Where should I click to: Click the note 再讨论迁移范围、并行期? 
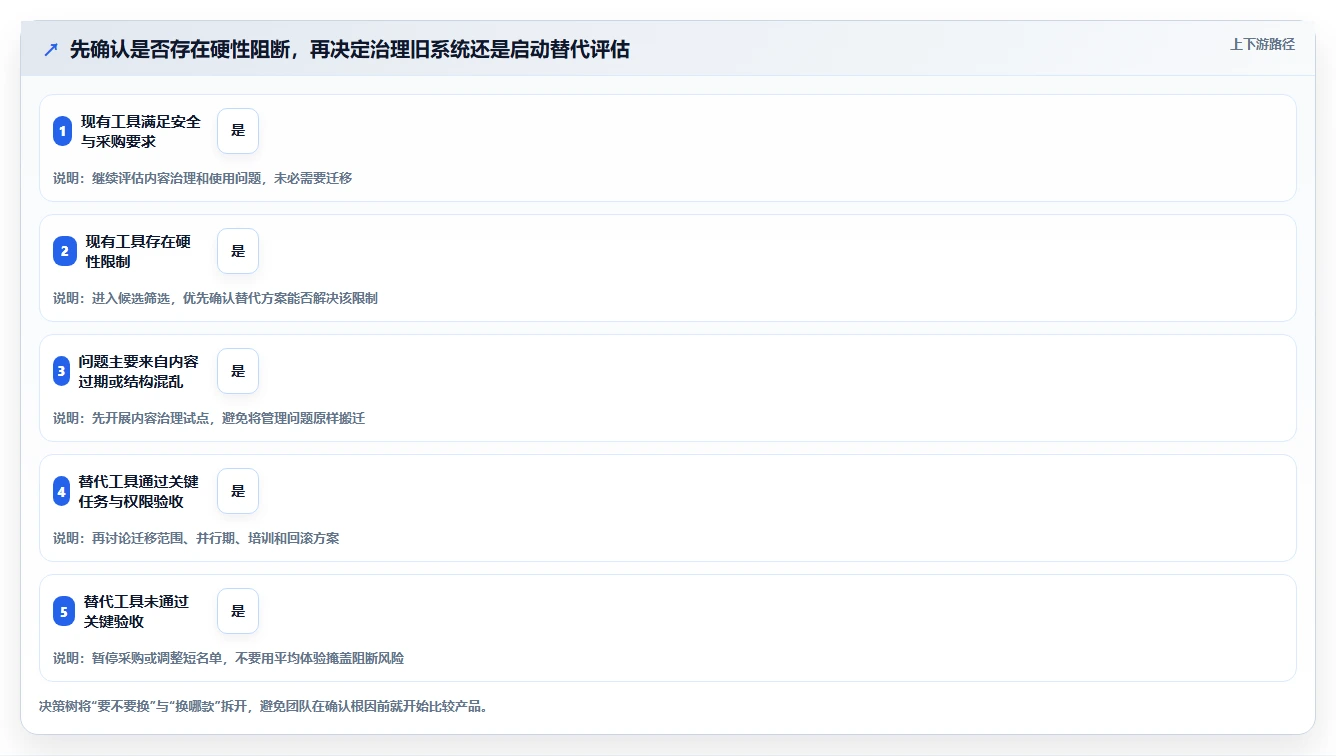[162, 538]
